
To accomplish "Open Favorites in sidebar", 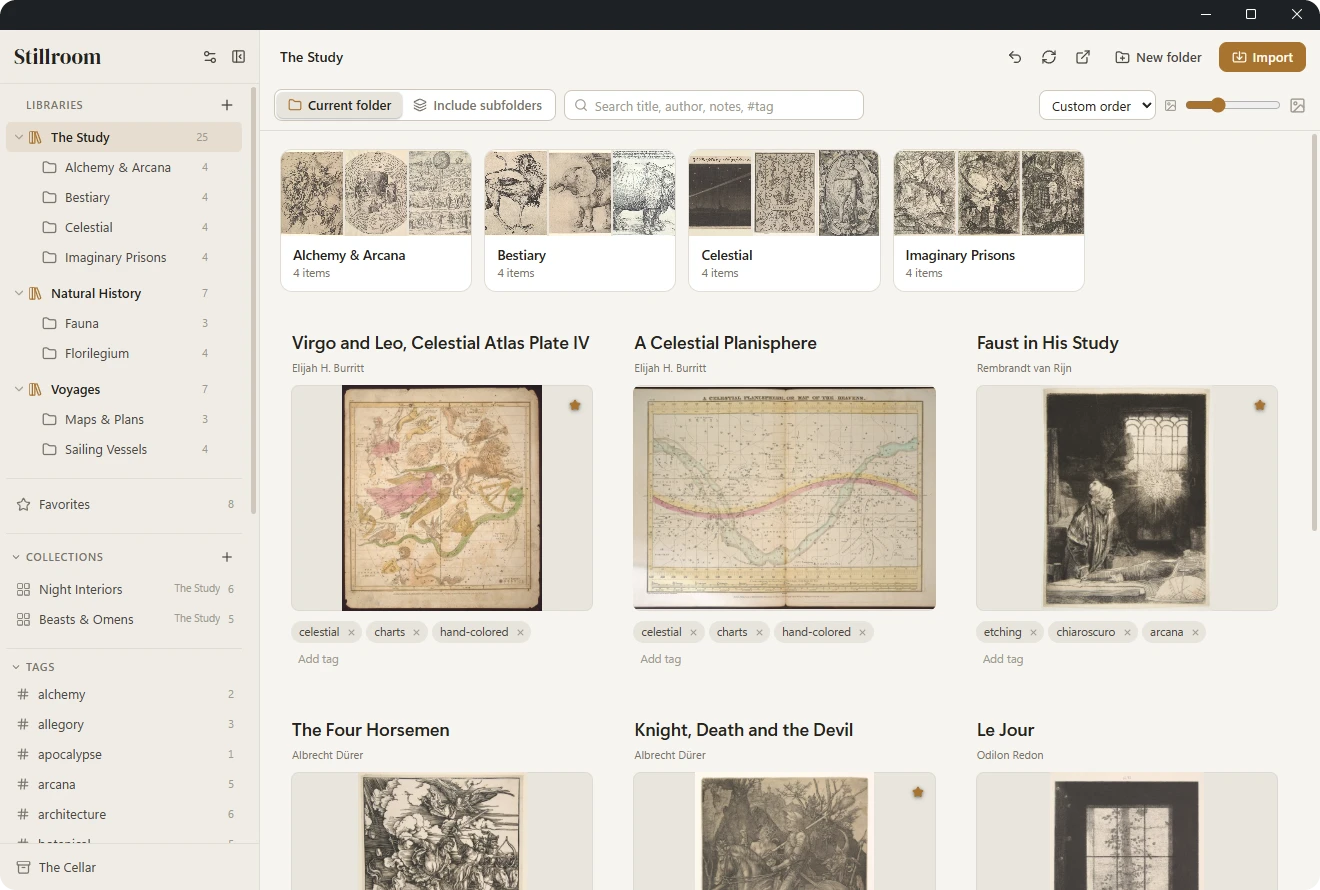I will [x=124, y=504].
